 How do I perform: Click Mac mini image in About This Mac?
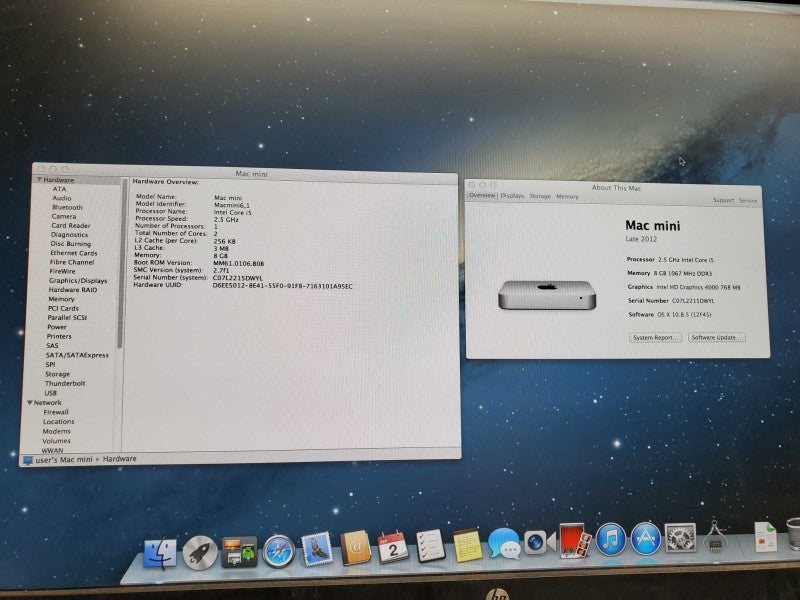(x=547, y=295)
